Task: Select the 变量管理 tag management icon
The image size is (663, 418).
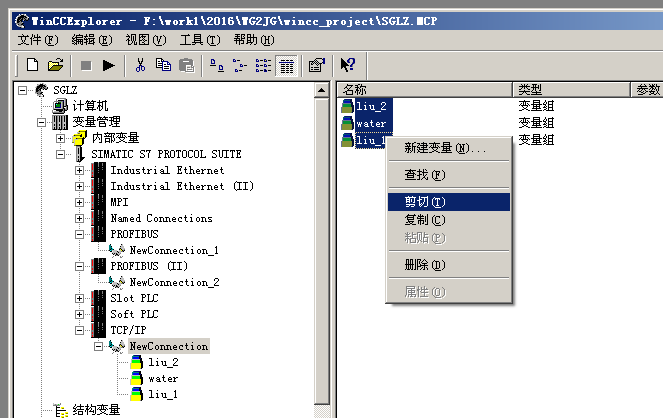Action: [60, 122]
